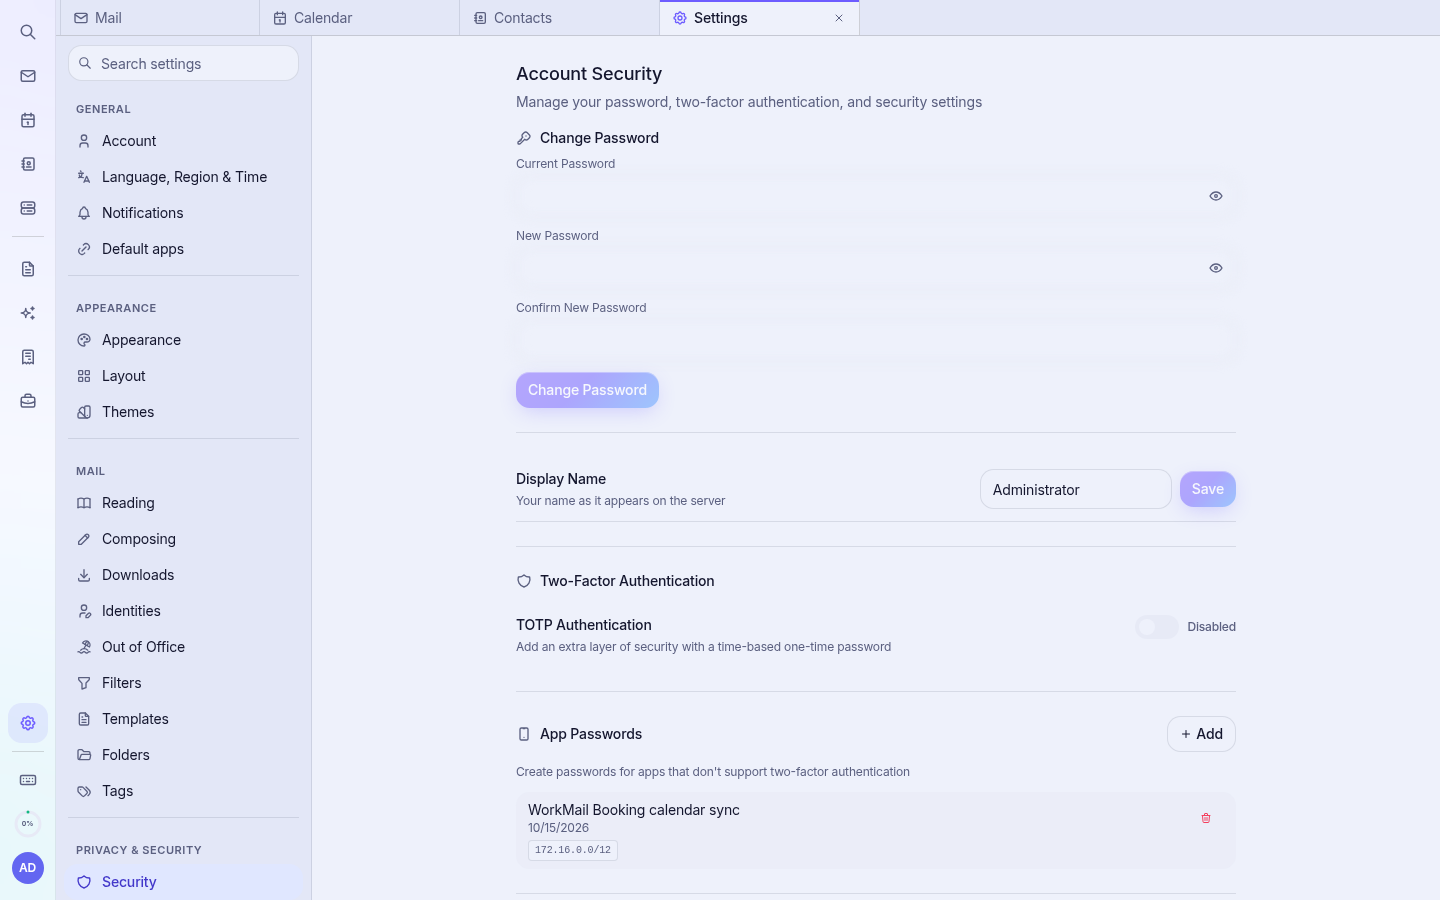1440x900 pixels.
Task: Open Themes settings
Action: 184,412
